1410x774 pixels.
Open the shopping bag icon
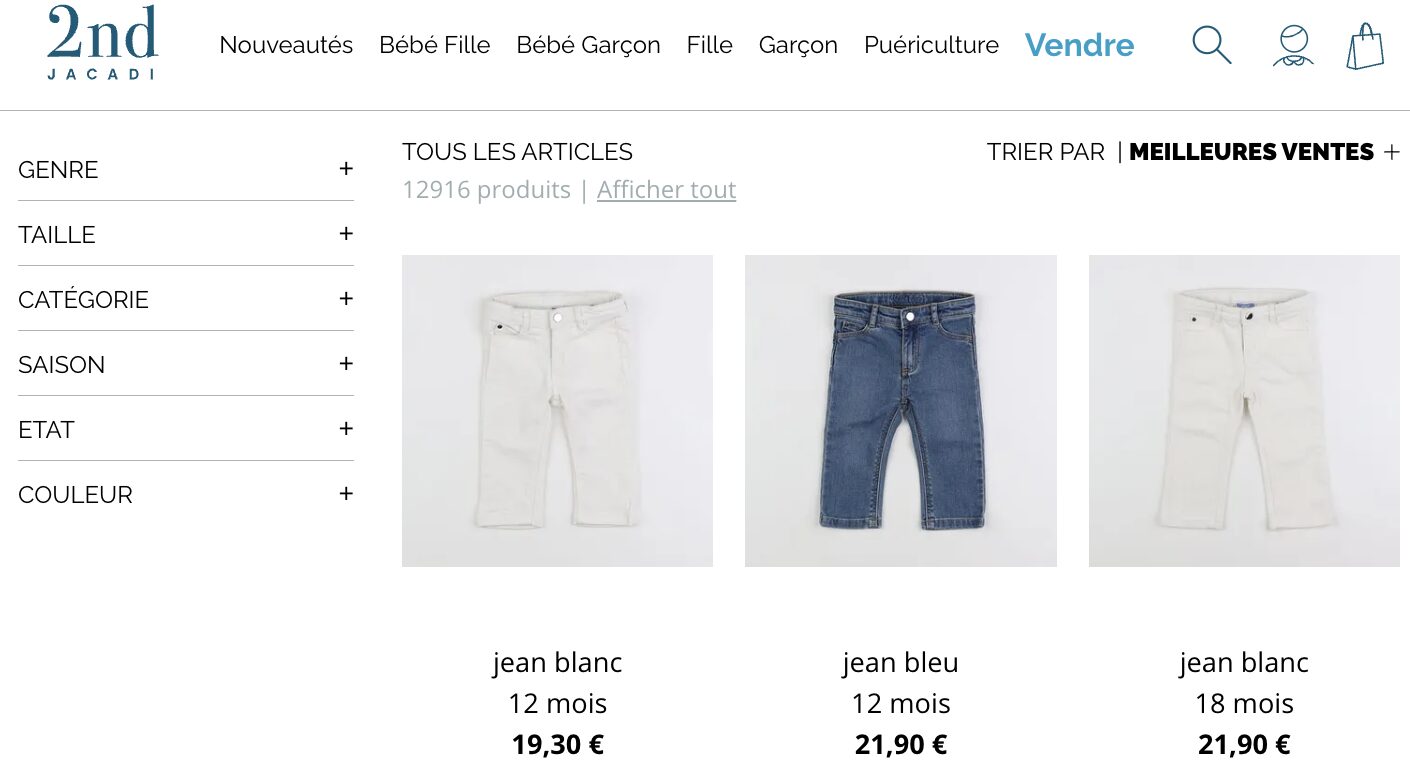[x=1365, y=45]
